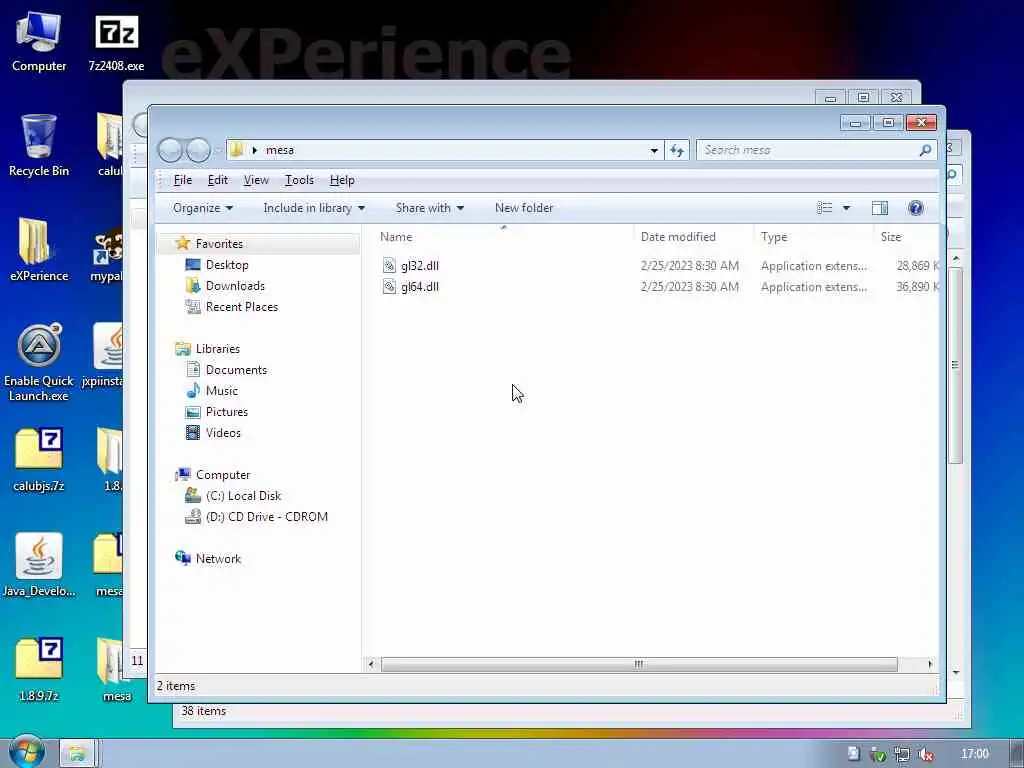Open Recent Places in navigation pane

[x=241, y=306]
